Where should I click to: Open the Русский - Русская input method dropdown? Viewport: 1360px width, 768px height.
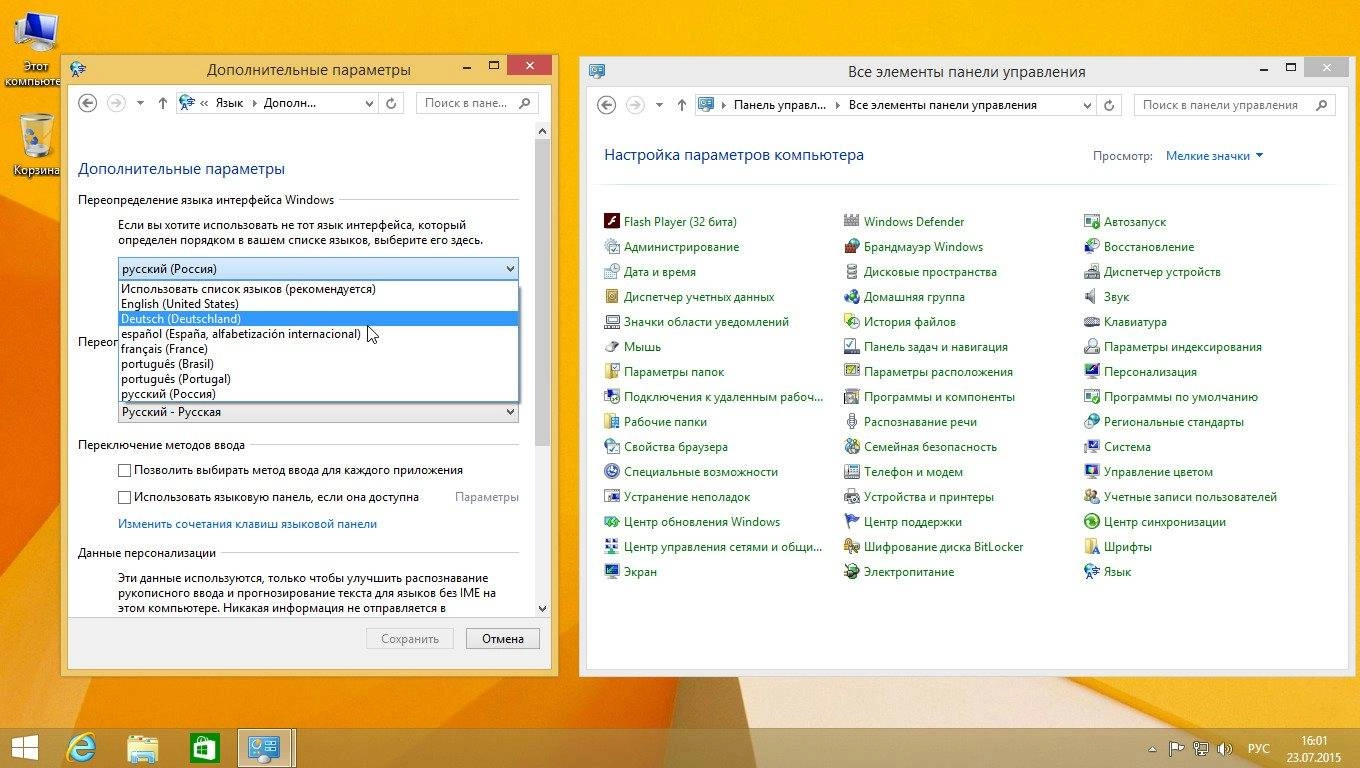pos(318,412)
